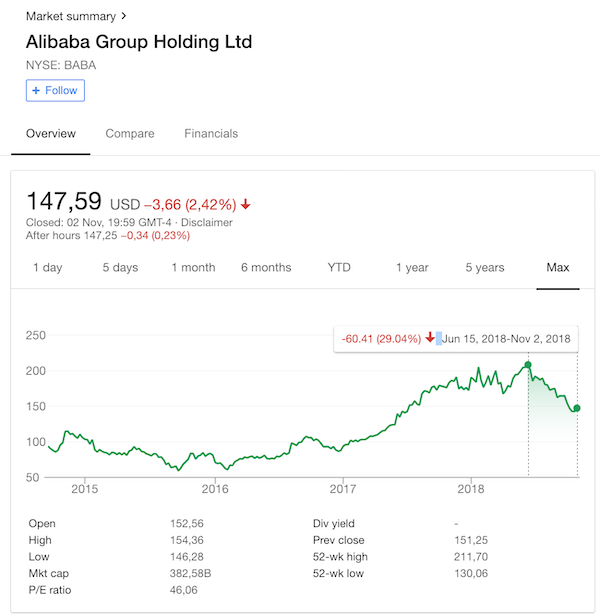Select the 6 months range
This screenshot has width=600, height=615.
(266, 267)
